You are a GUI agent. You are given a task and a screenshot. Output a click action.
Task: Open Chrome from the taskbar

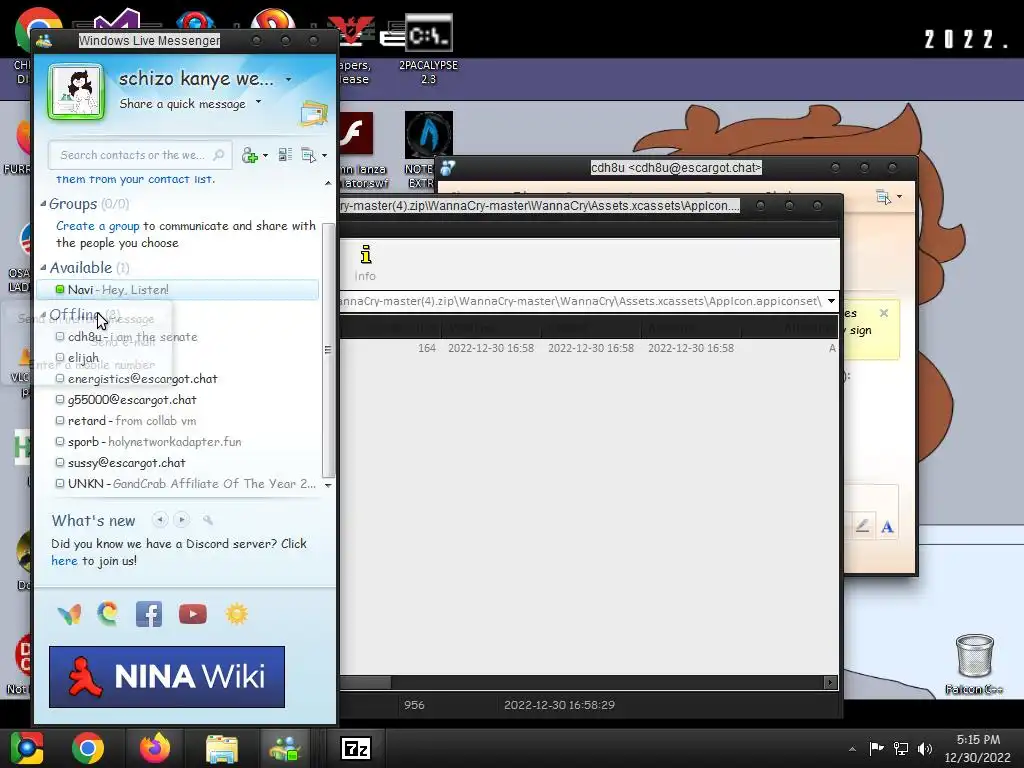coord(88,748)
